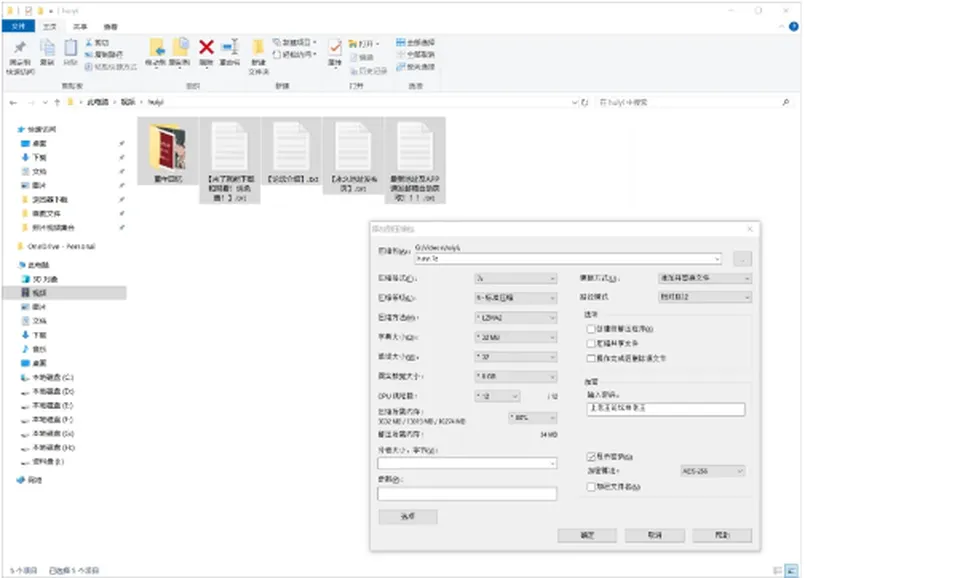This screenshot has width=960, height=578.
Task: Open the encryption method AES-256 dropdown
Action: click(x=713, y=471)
